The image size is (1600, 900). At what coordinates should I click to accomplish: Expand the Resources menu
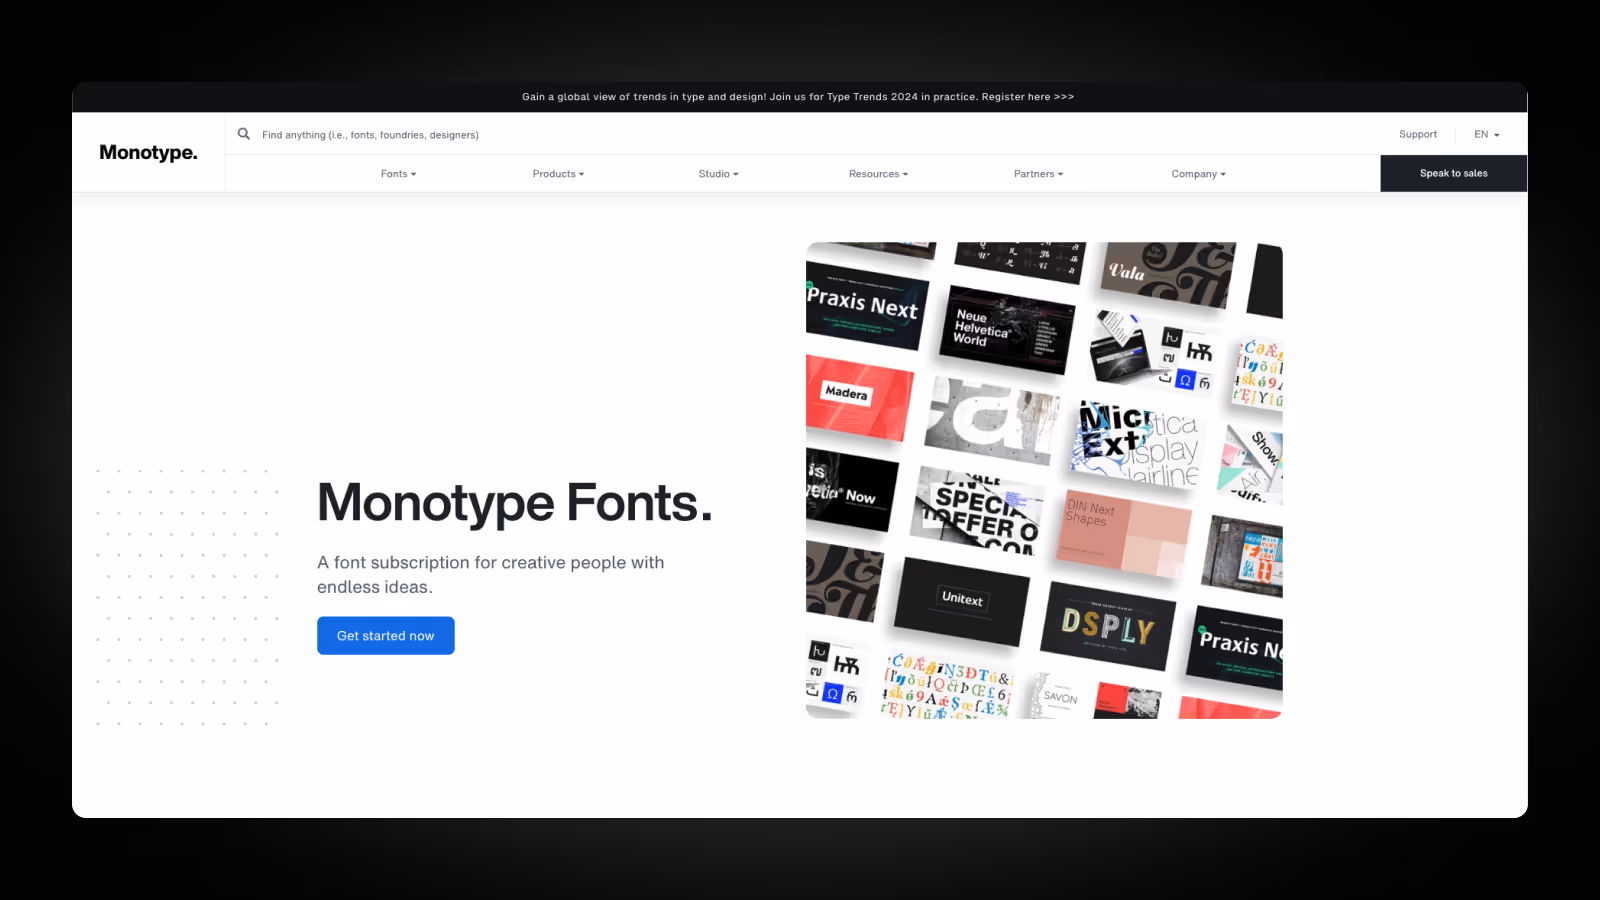coord(878,174)
